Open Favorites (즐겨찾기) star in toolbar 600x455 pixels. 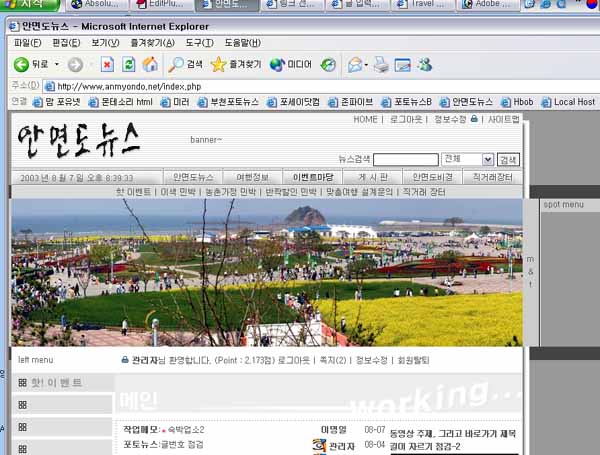click(236, 64)
